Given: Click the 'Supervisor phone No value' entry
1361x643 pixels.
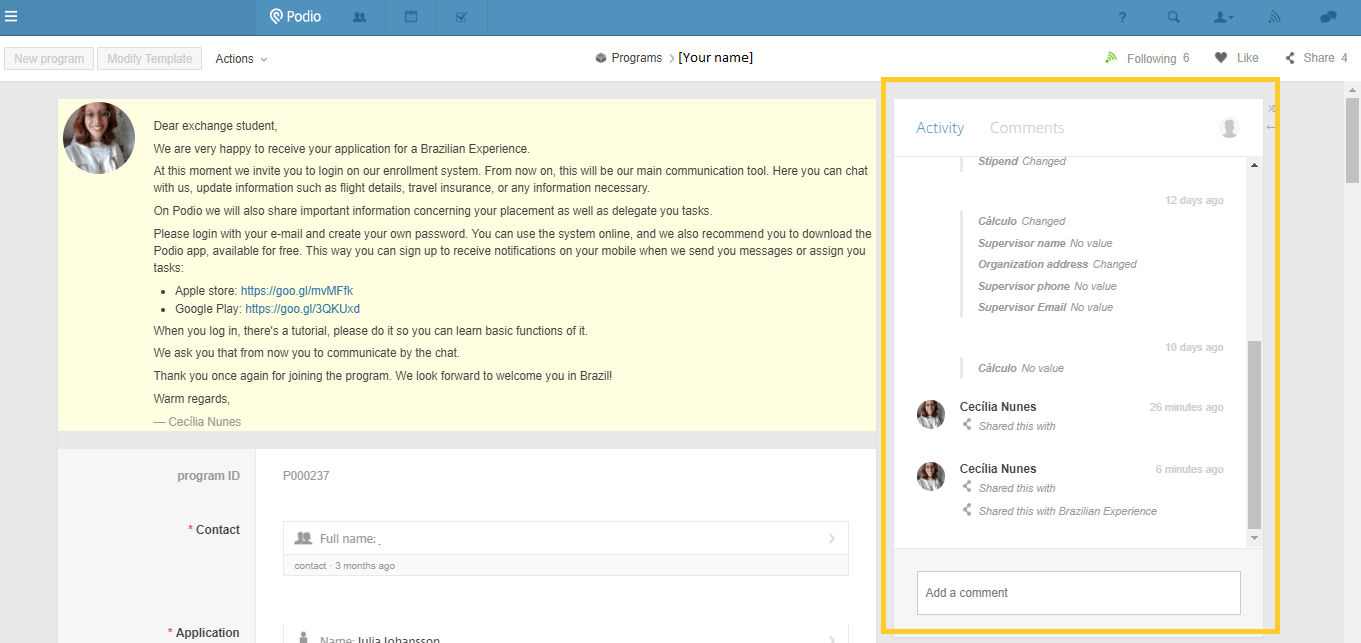Looking at the screenshot, I should pos(1047,286).
